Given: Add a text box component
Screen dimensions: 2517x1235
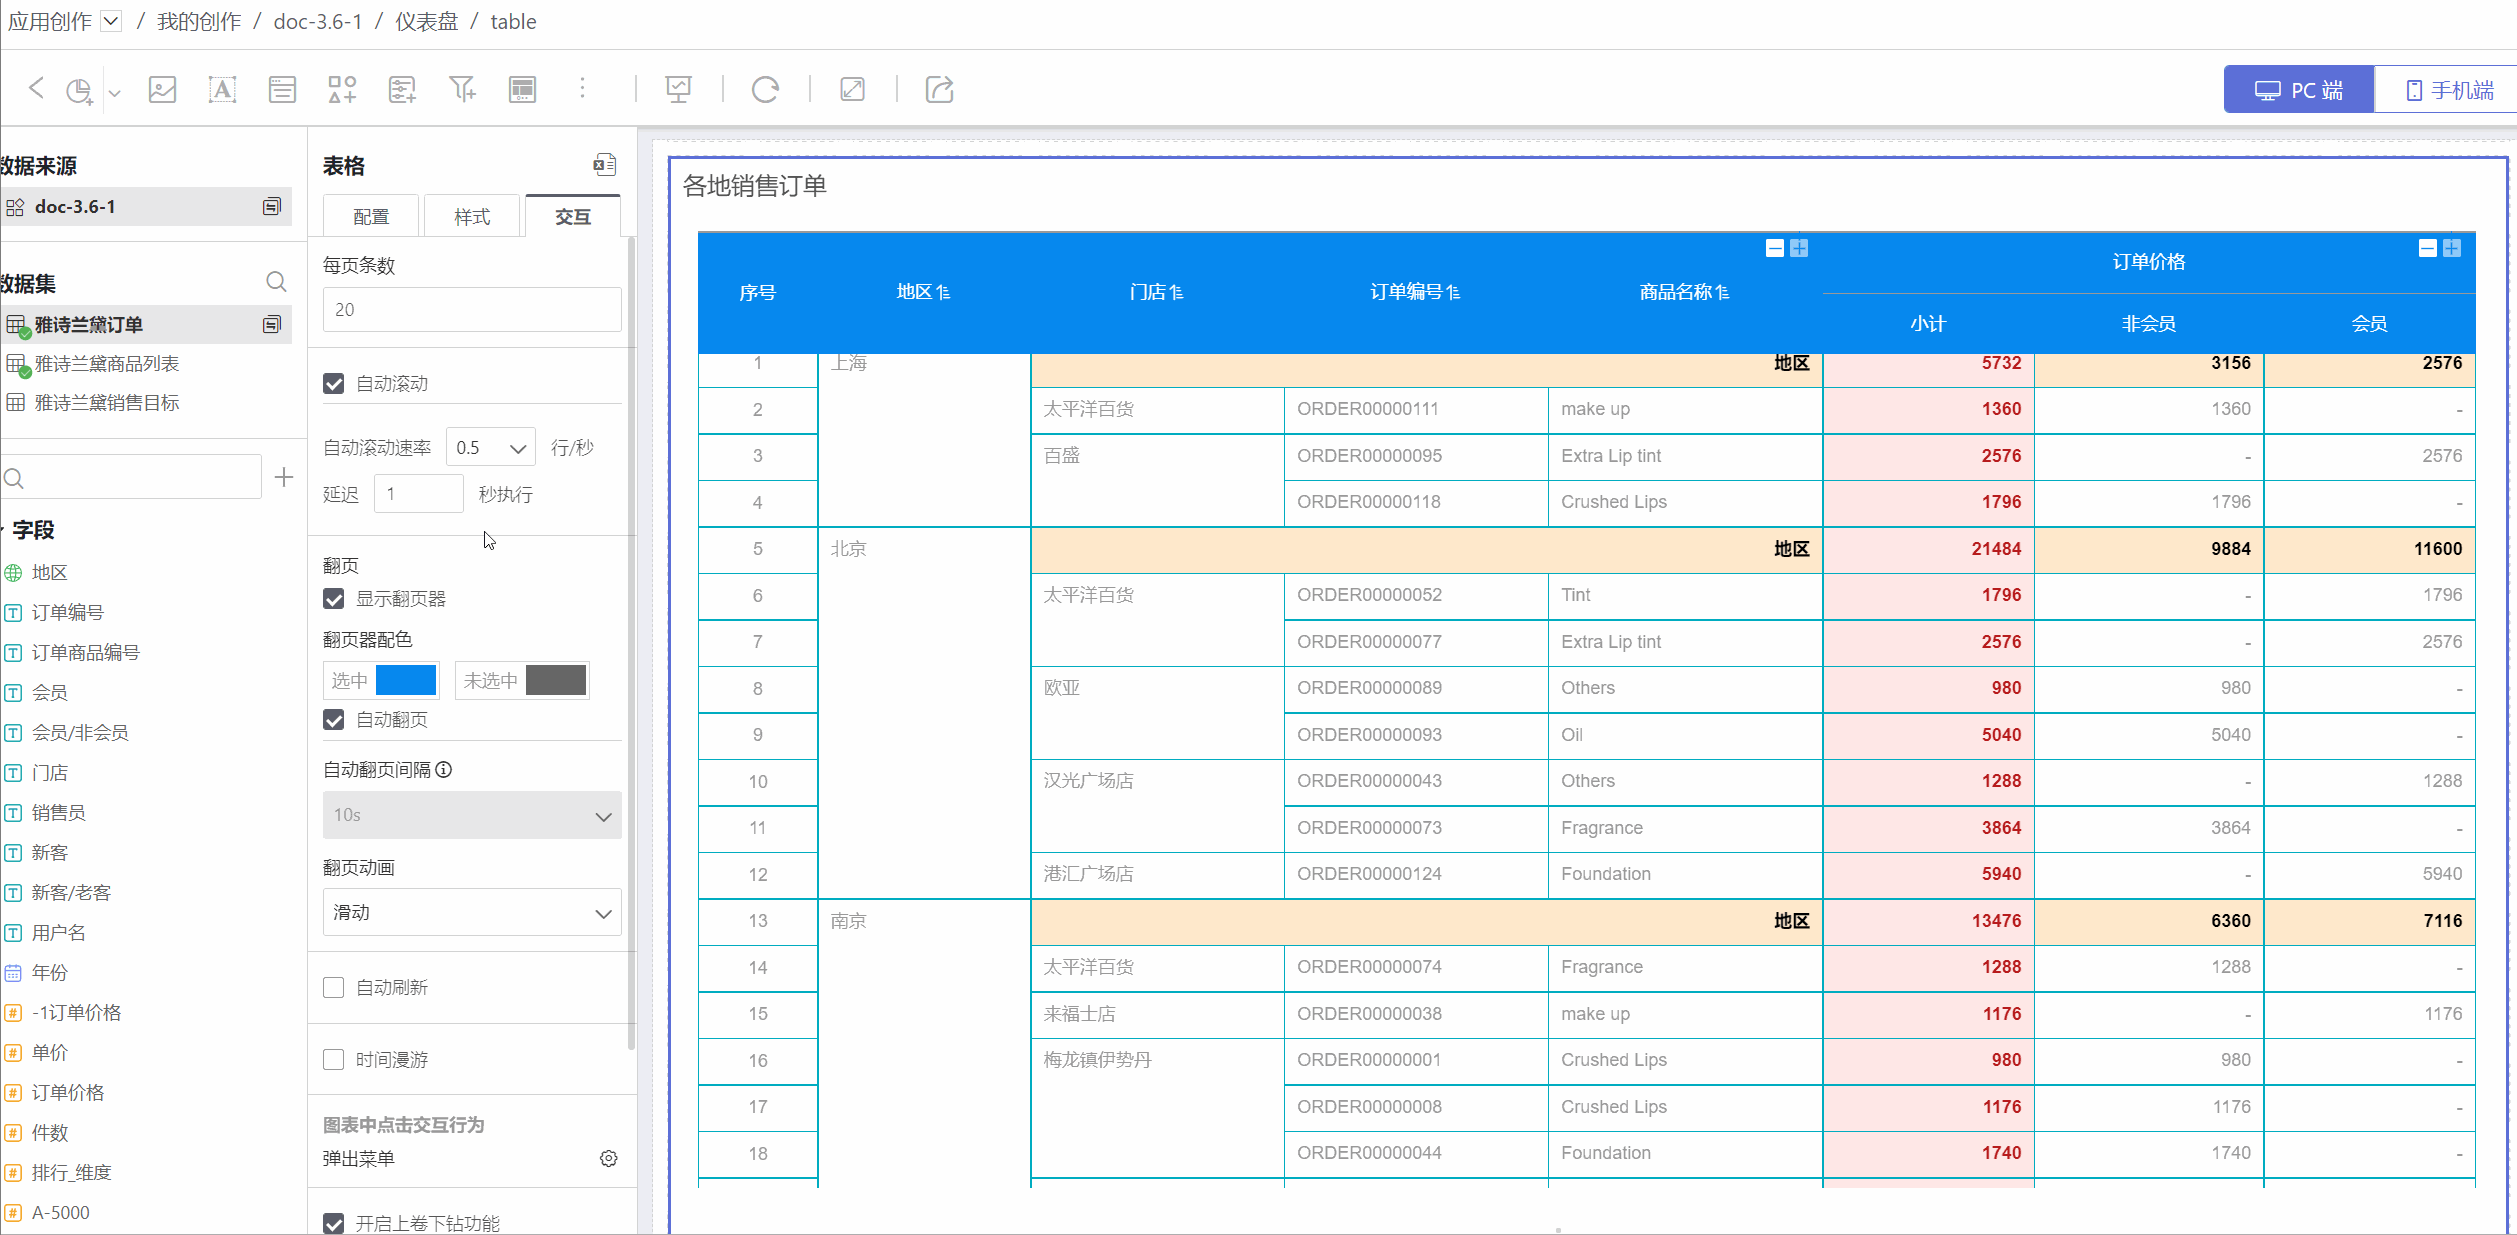Looking at the screenshot, I should [222, 90].
